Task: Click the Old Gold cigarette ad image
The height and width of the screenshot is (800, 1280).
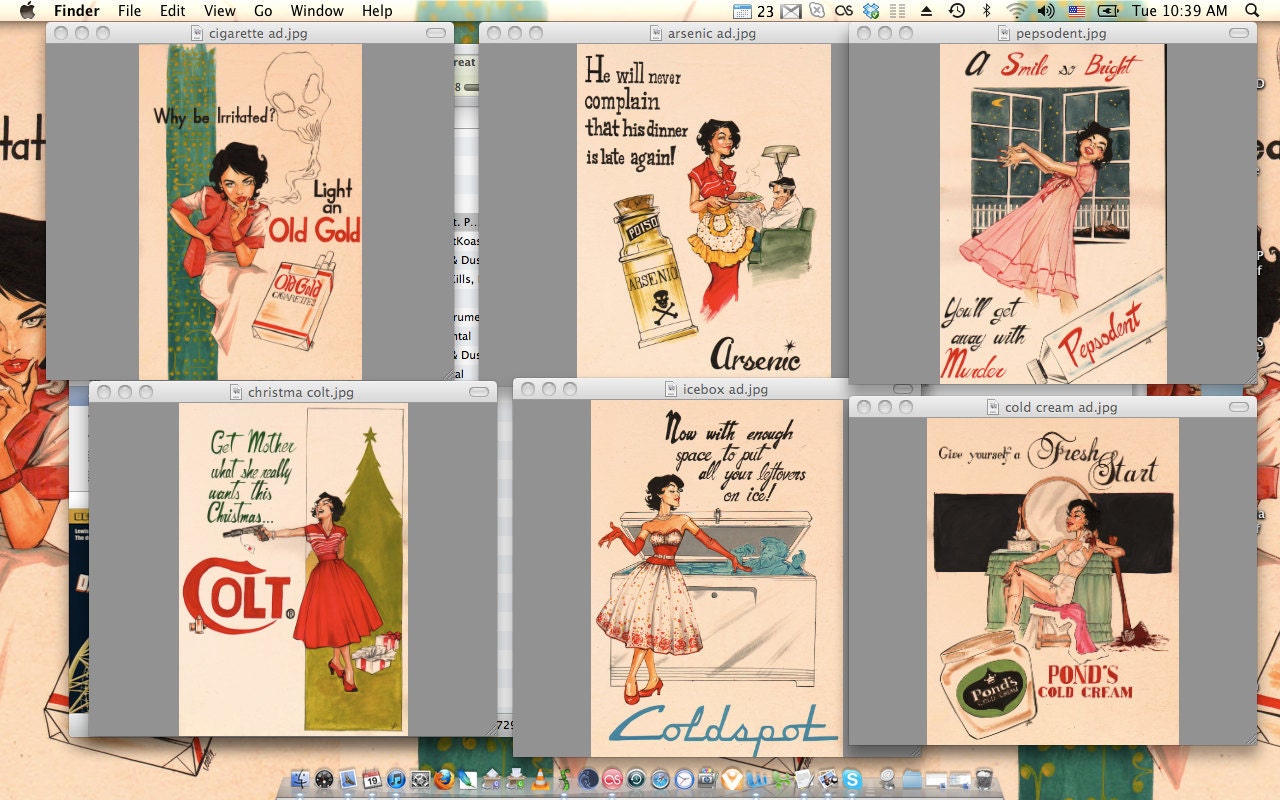Action: (250, 211)
